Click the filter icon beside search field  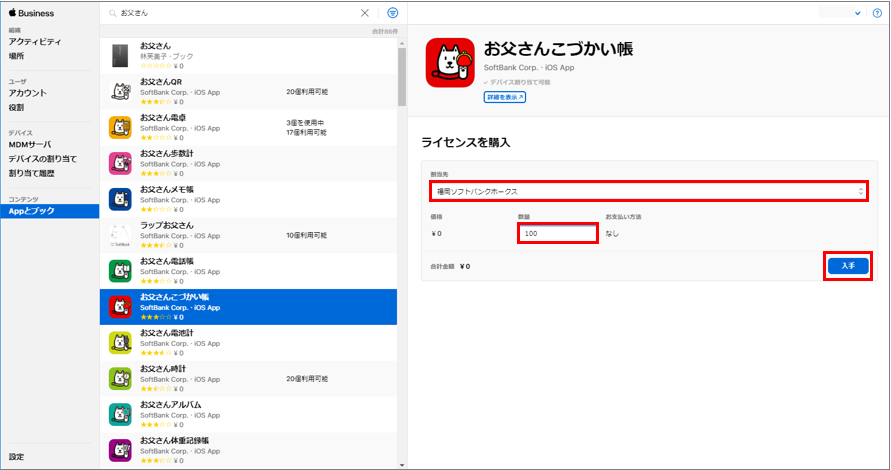pyautogui.click(x=392, y=13)
